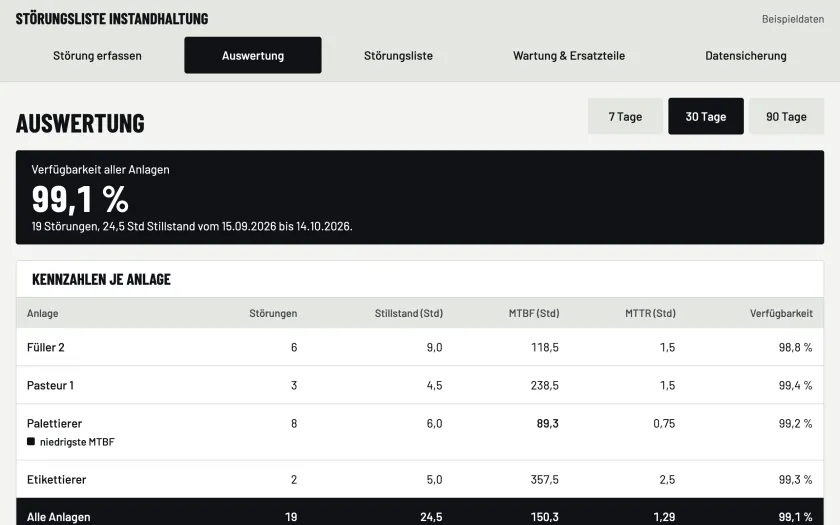Click Etikettierer availability 99,3 %

[796, 479]
